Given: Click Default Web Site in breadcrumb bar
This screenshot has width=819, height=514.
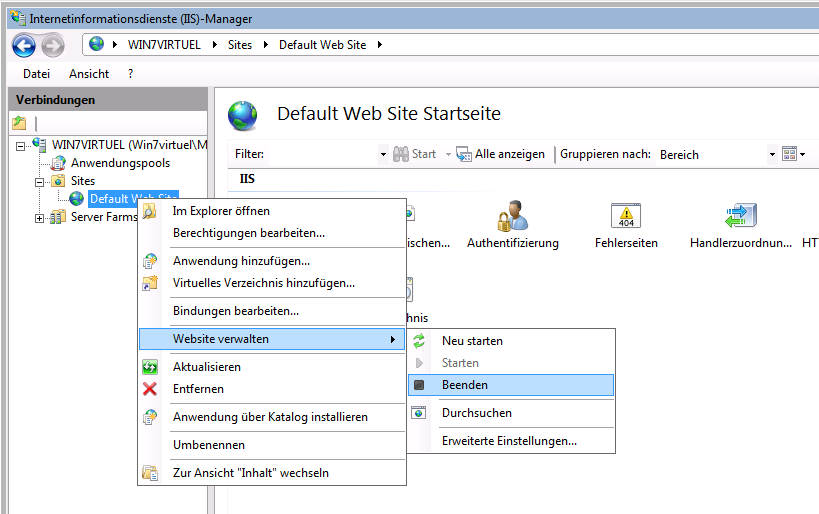Looking at the screenshot, I should (322, 45).
